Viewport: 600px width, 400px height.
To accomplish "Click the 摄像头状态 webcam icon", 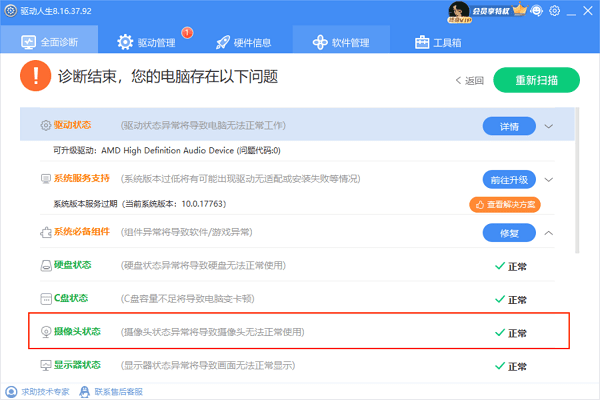I will pyautogui.click(x=46, y=332).
